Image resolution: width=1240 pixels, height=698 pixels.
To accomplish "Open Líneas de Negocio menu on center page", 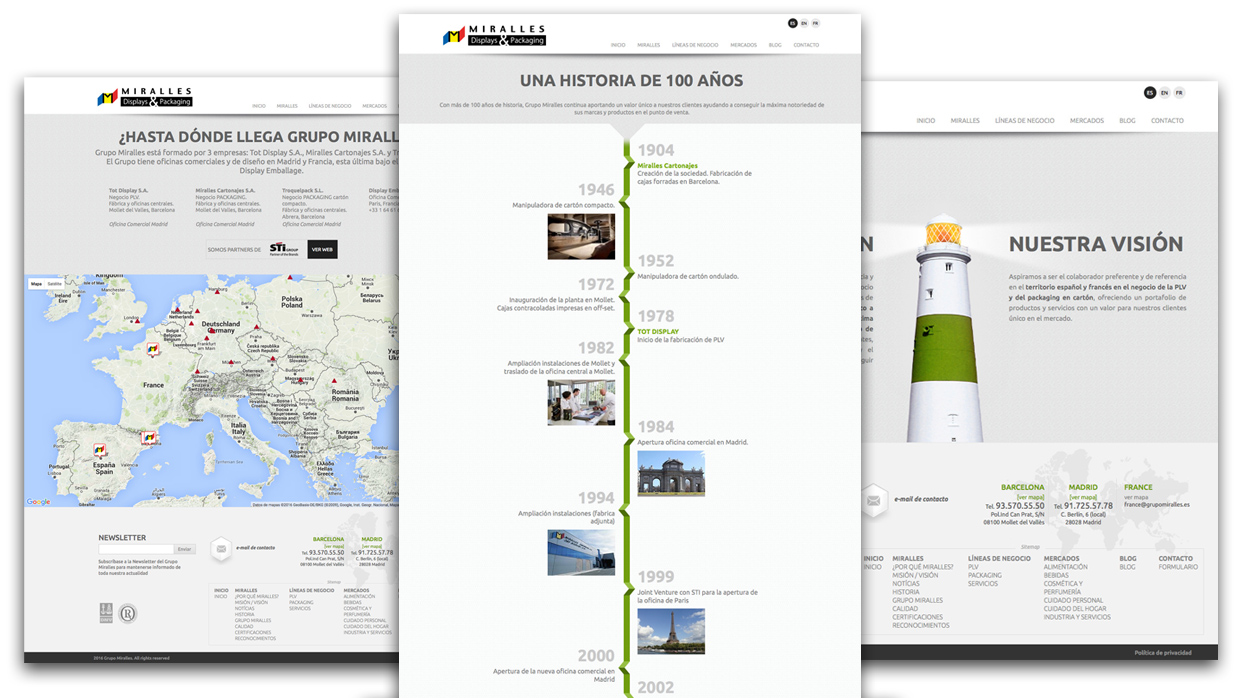I will click(x=695, y=45).
